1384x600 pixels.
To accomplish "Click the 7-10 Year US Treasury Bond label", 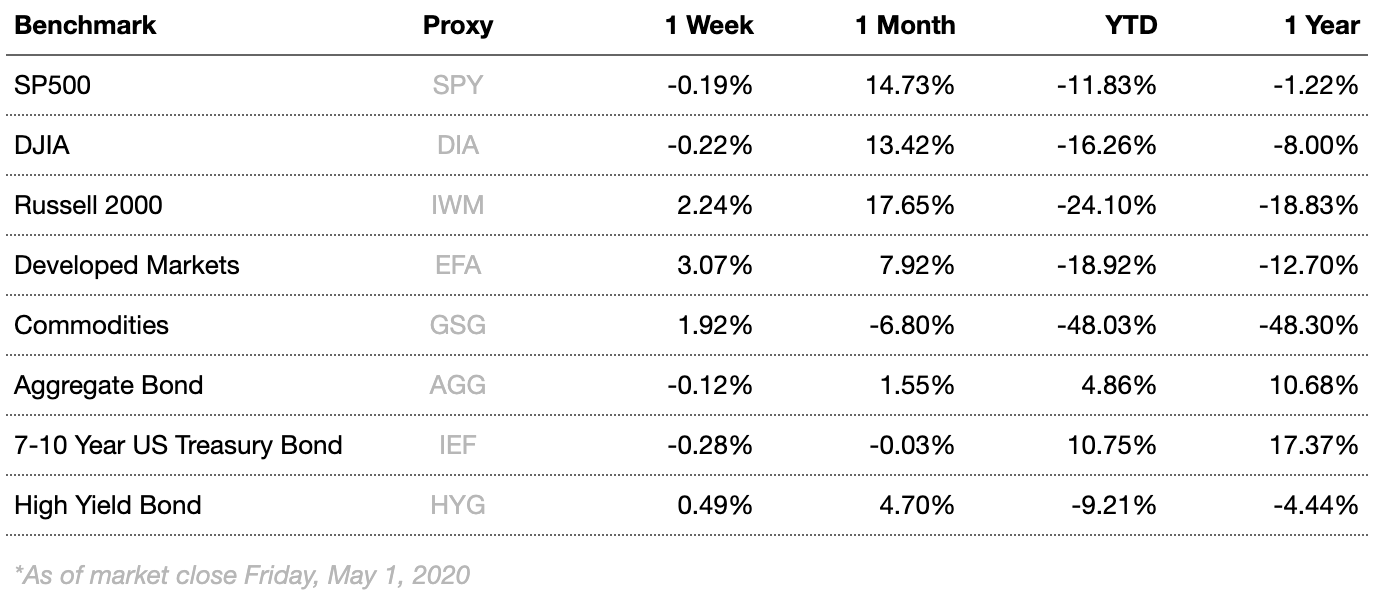I will pos(178,445).
